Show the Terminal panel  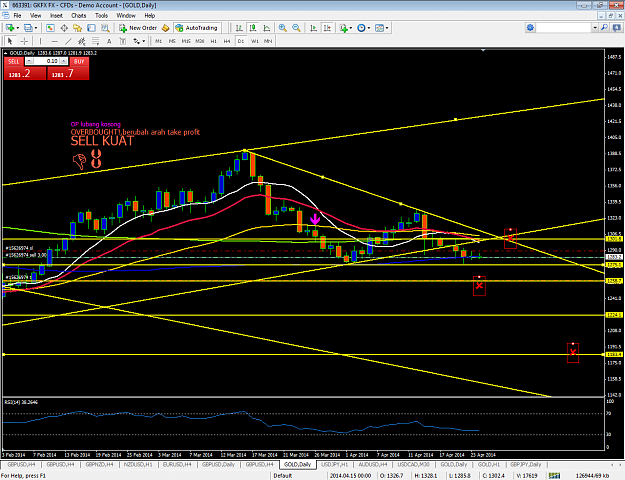91,28
